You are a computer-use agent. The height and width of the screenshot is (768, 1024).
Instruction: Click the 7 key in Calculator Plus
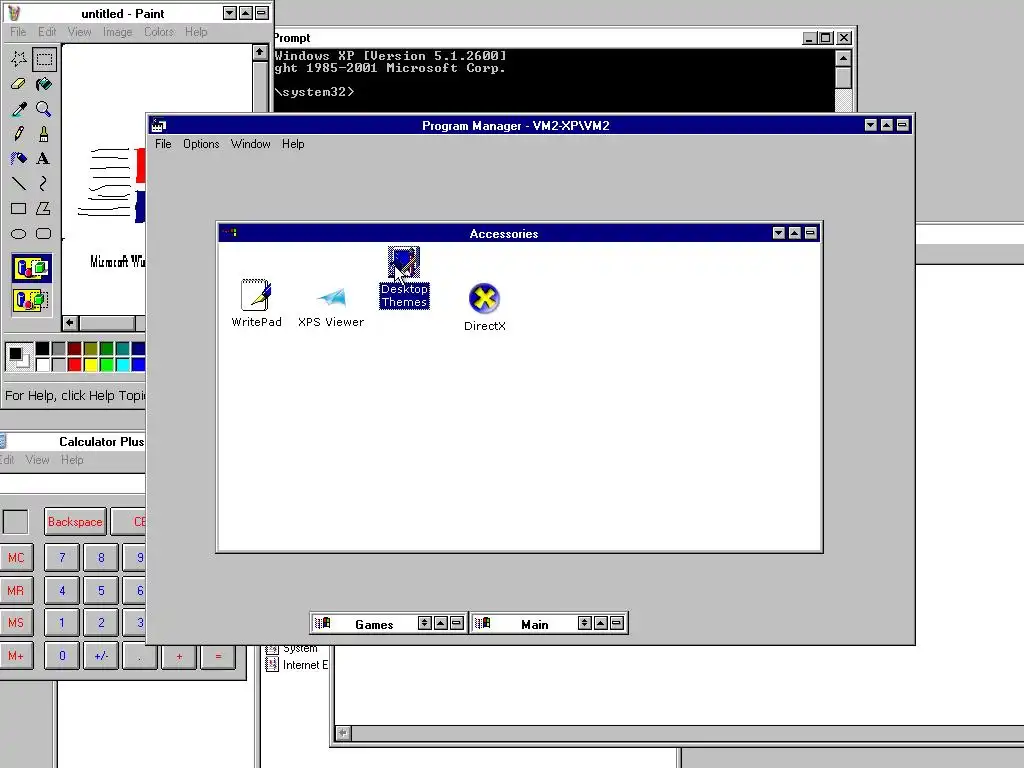tap(62, 558)
